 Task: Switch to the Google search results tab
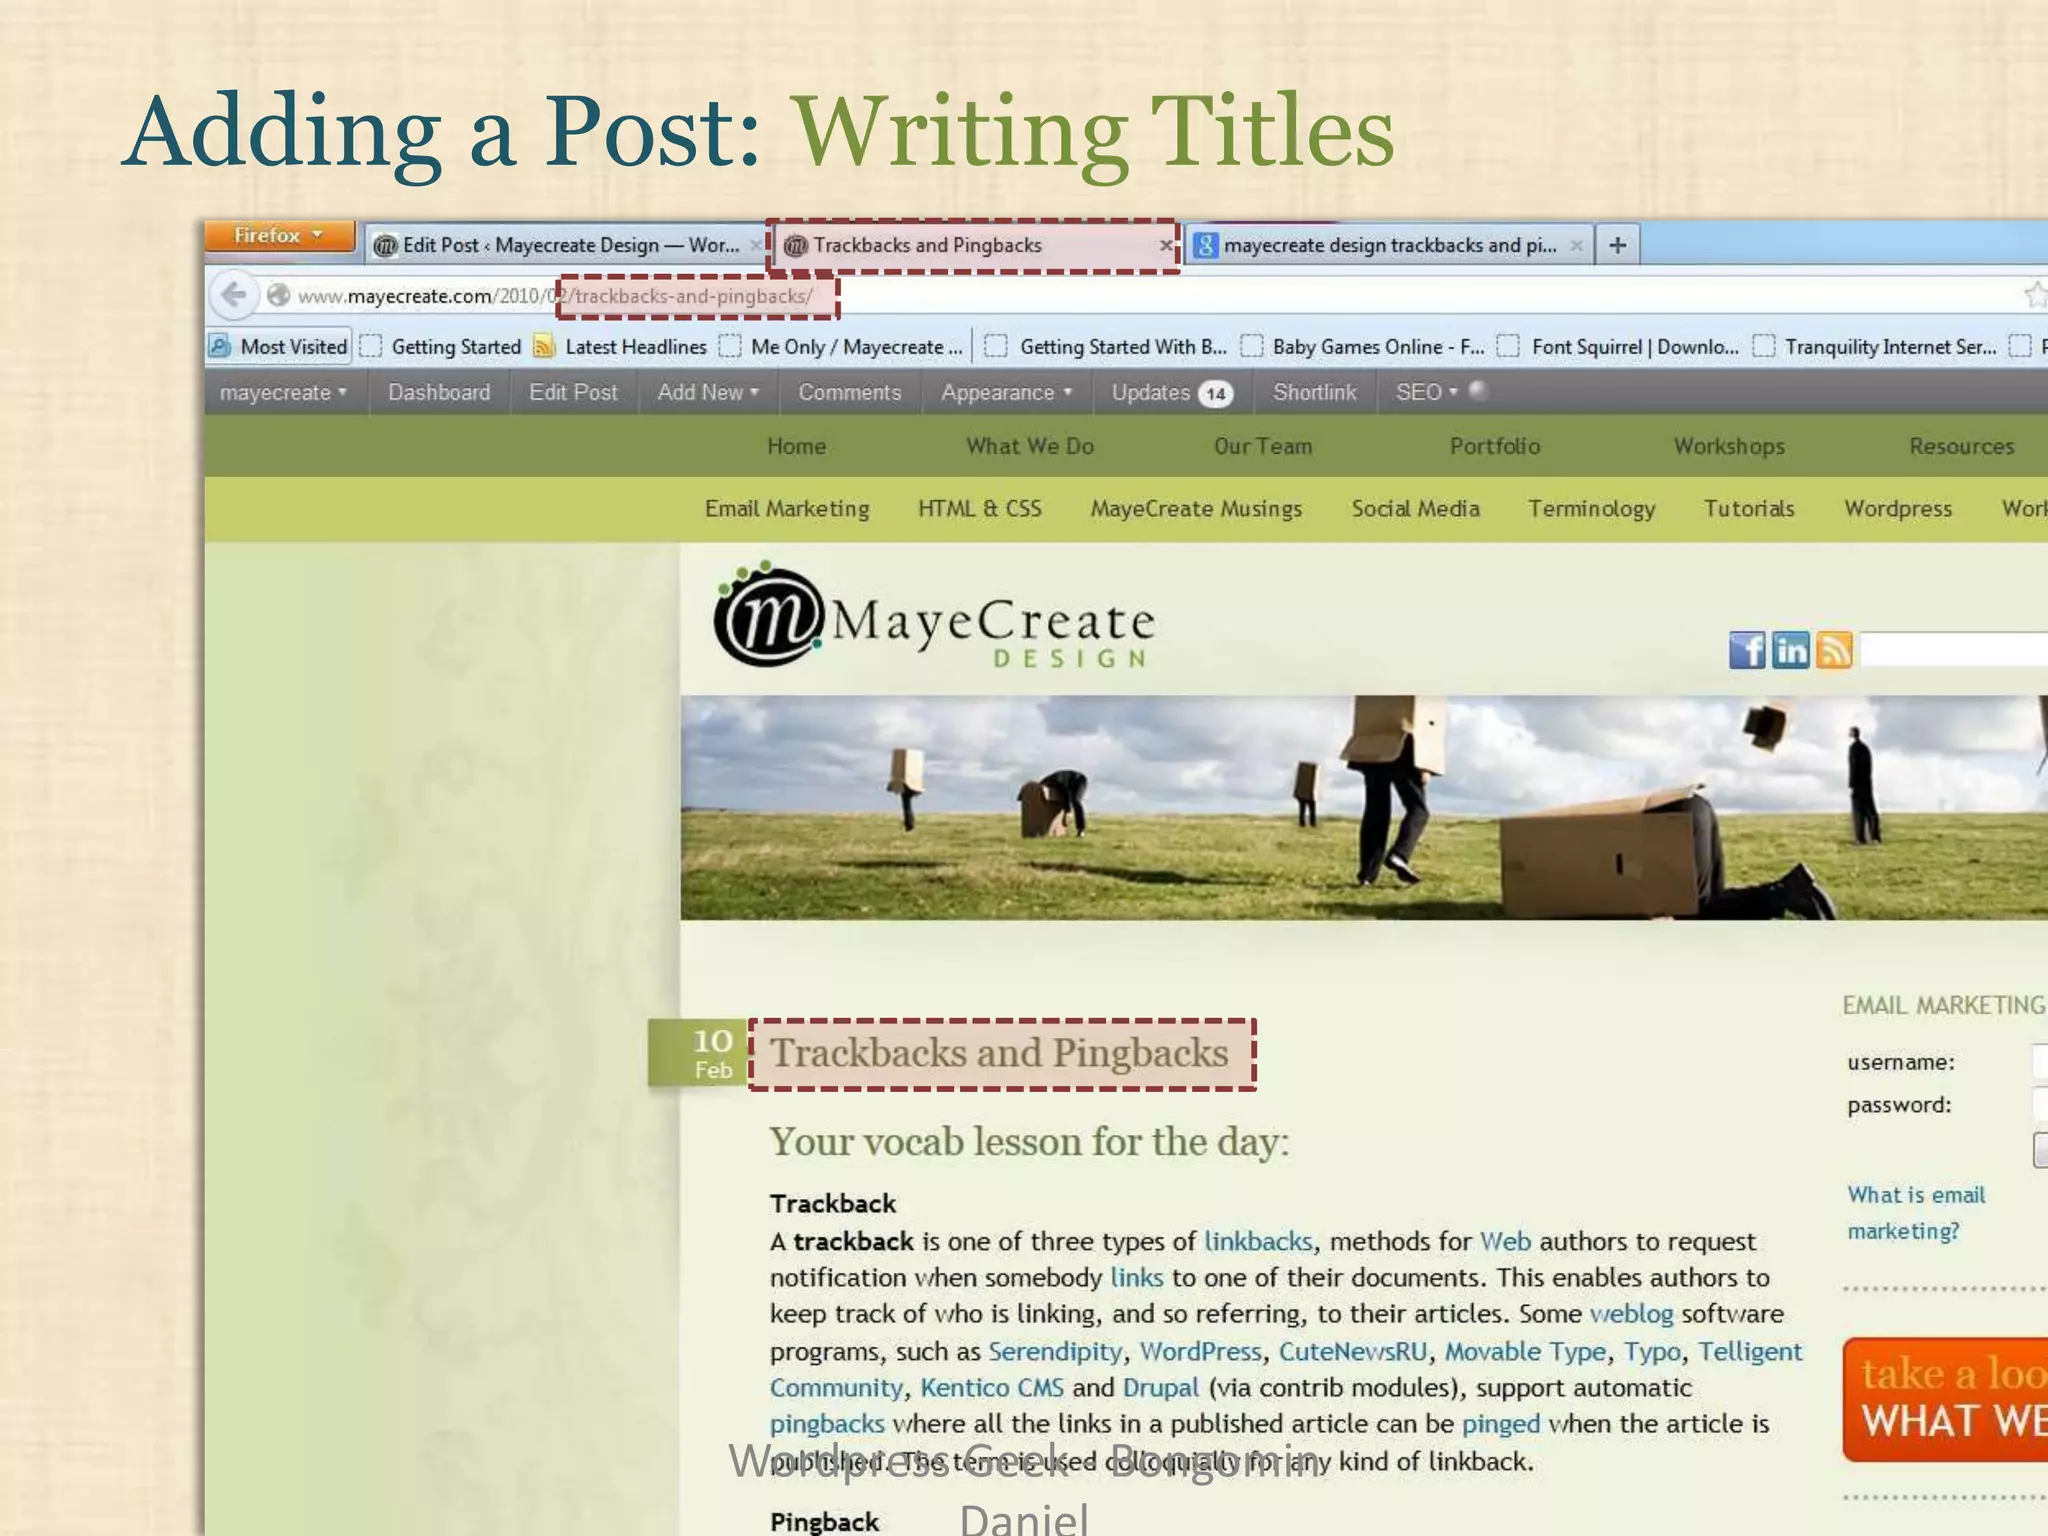click(x=1389, y=245)
